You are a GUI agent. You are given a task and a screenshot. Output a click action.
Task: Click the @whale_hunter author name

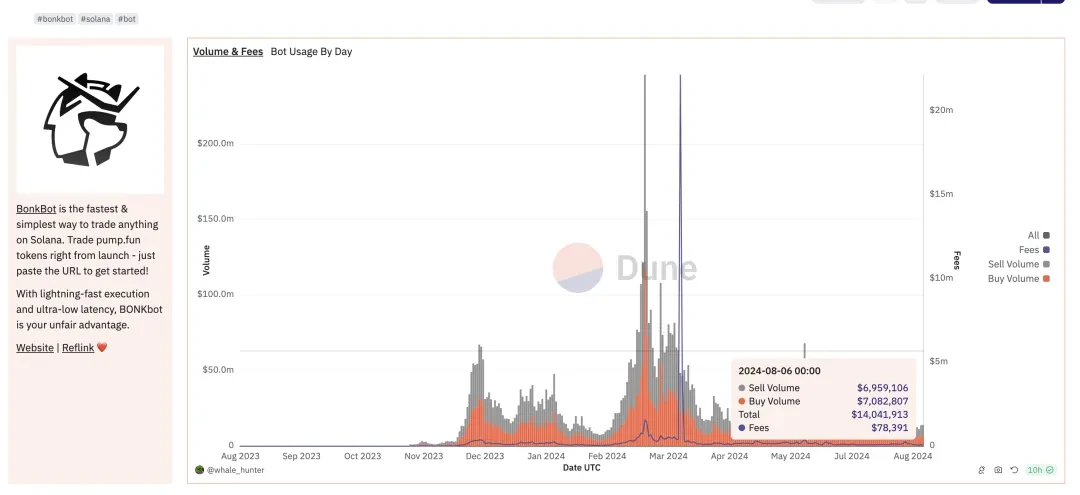tap(236, 470)
